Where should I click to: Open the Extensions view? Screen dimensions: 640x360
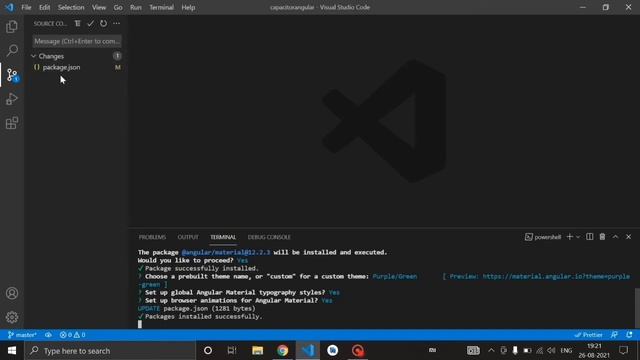(12, 123)
